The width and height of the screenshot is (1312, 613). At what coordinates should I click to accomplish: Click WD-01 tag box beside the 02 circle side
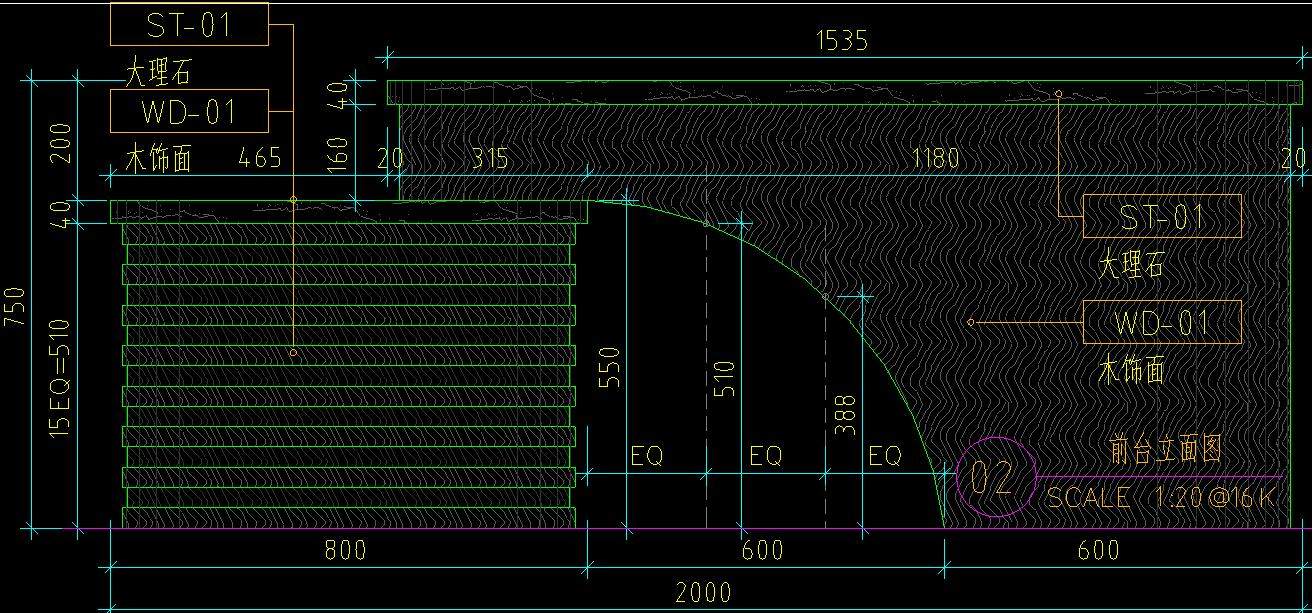(x=1162, y=322)
